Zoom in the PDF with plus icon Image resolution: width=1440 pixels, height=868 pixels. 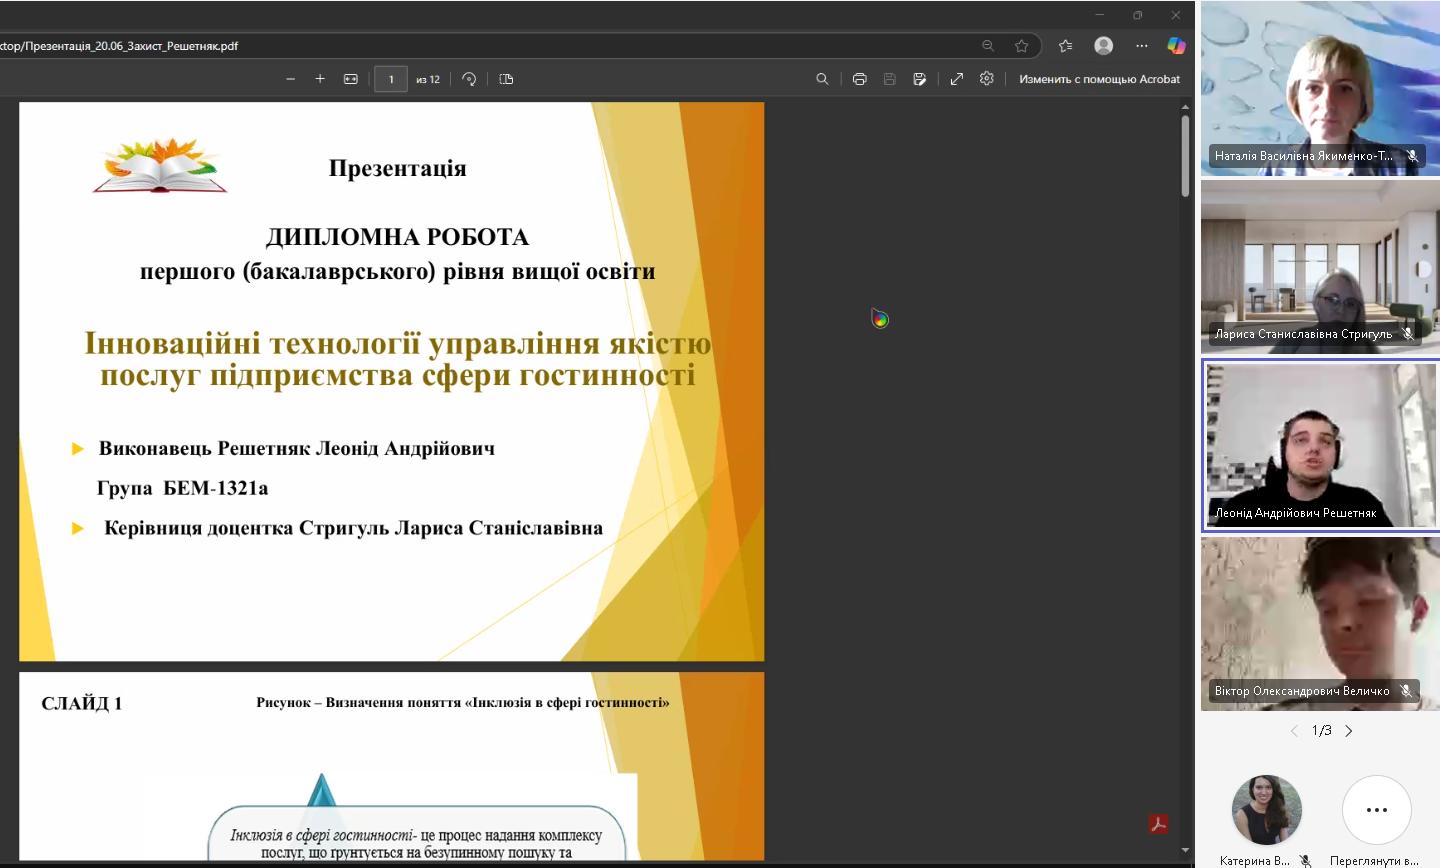click(320, 79)
